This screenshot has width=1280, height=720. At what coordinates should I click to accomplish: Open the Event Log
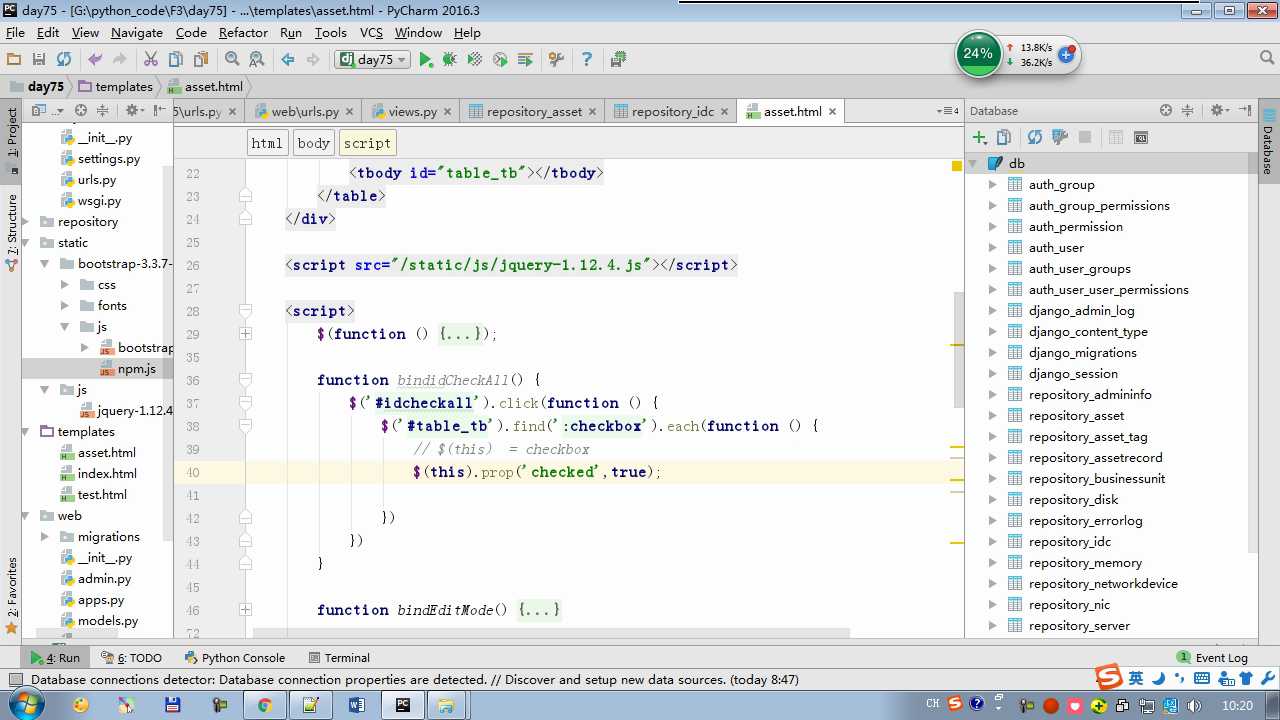pyautogui.click(x=1212, y=658)
